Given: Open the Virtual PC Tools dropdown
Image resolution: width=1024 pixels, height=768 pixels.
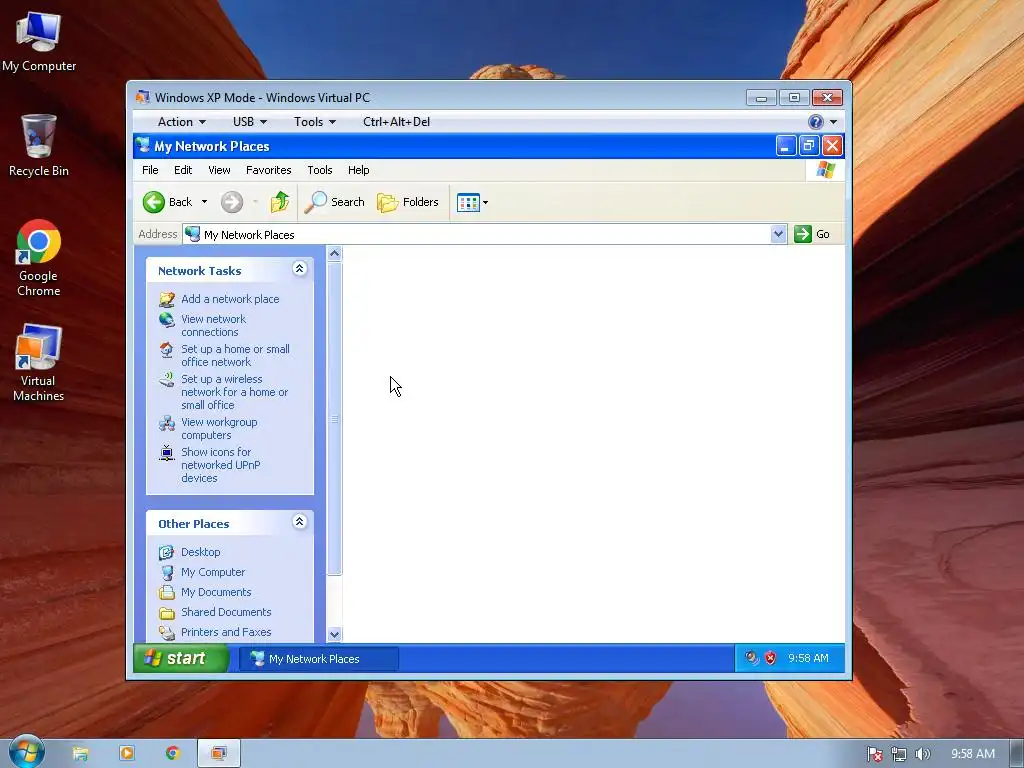Looking at the screenshot, I should 315,121.
